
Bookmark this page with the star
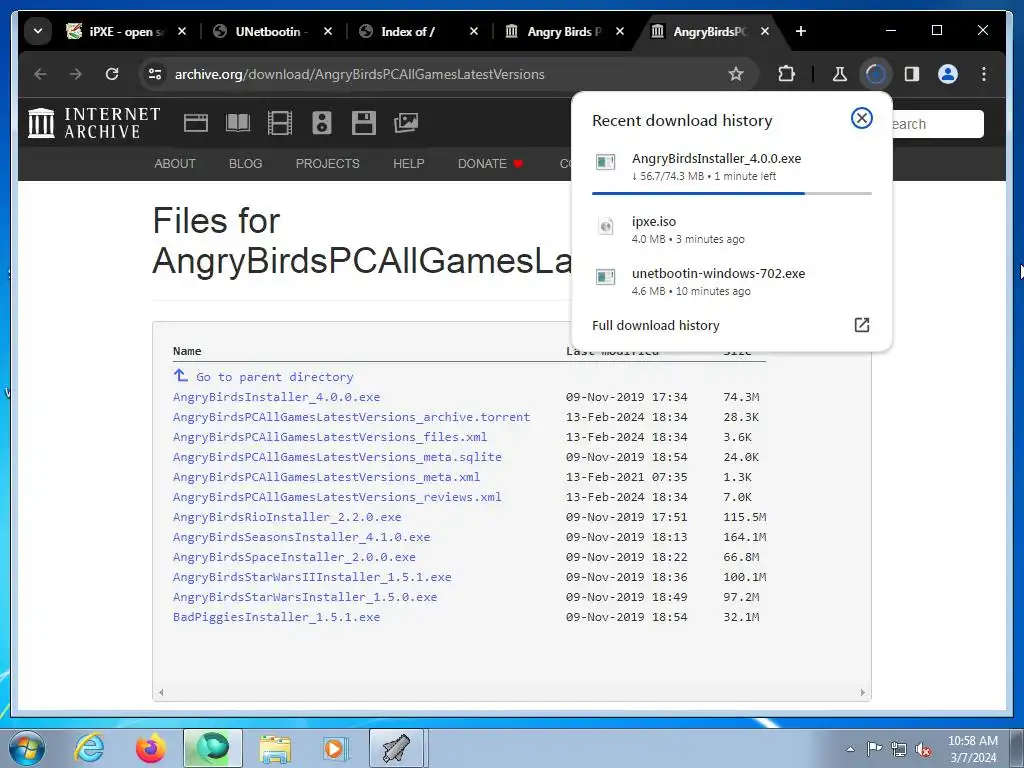point(736,74)
